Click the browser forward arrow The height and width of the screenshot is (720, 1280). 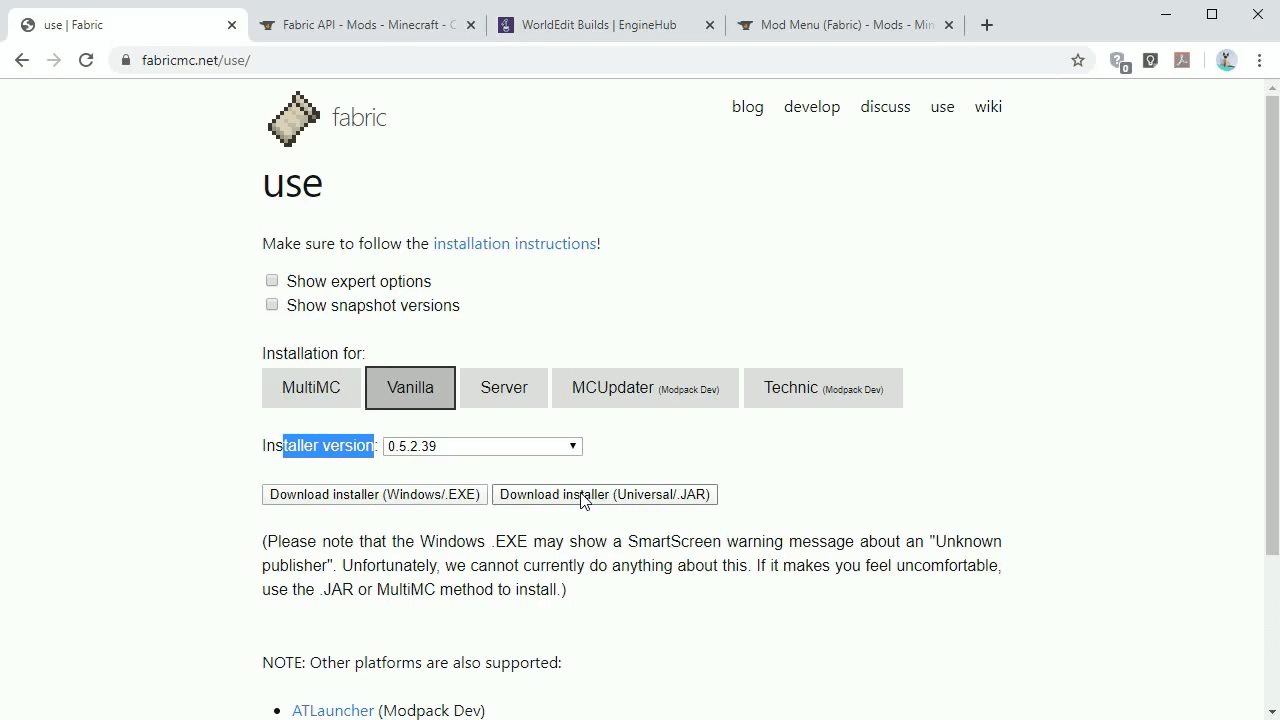(54, 60)
